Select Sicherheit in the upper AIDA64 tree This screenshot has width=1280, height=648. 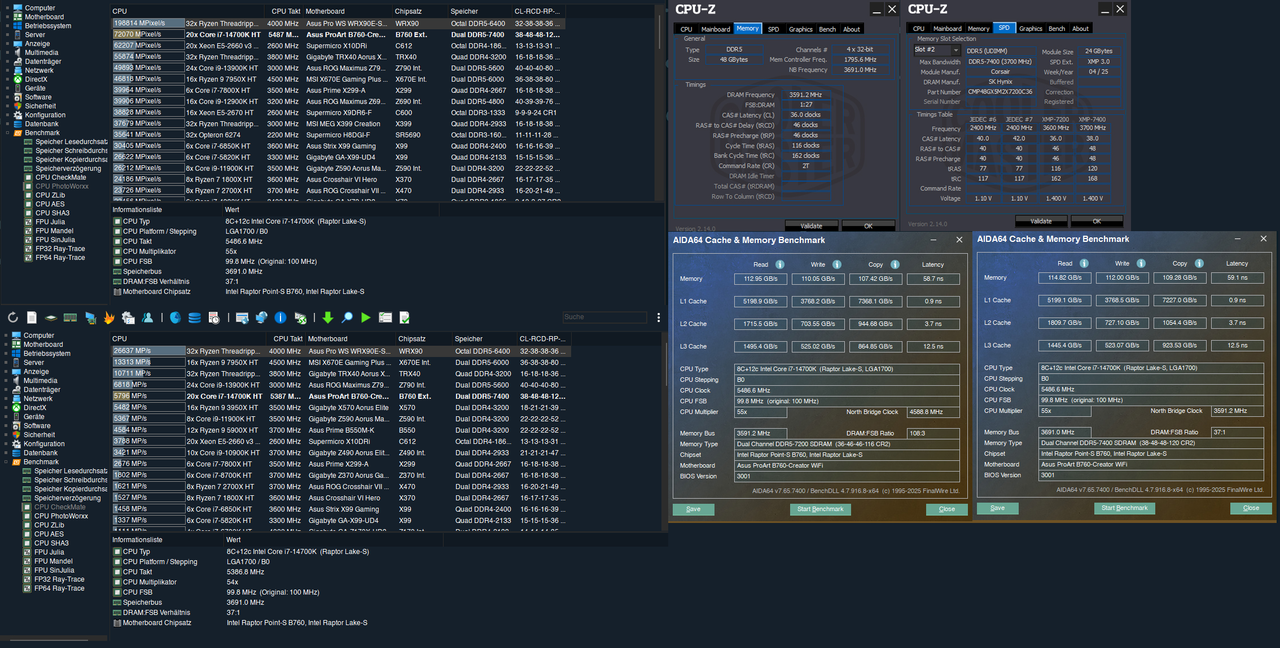coord(40,106)
